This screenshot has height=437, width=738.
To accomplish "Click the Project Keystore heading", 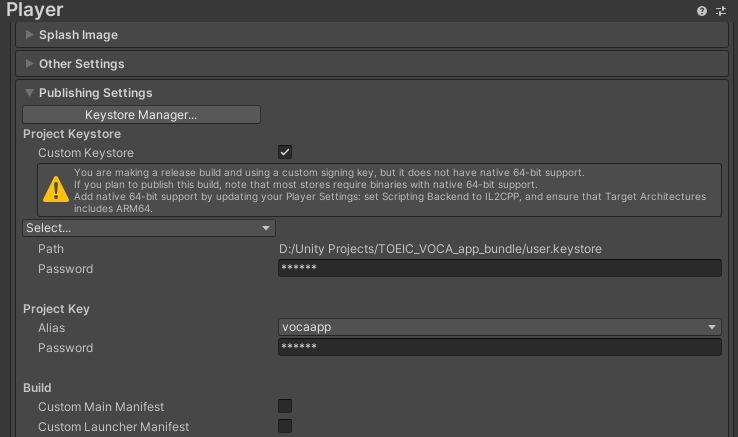I will click(72, 134).
